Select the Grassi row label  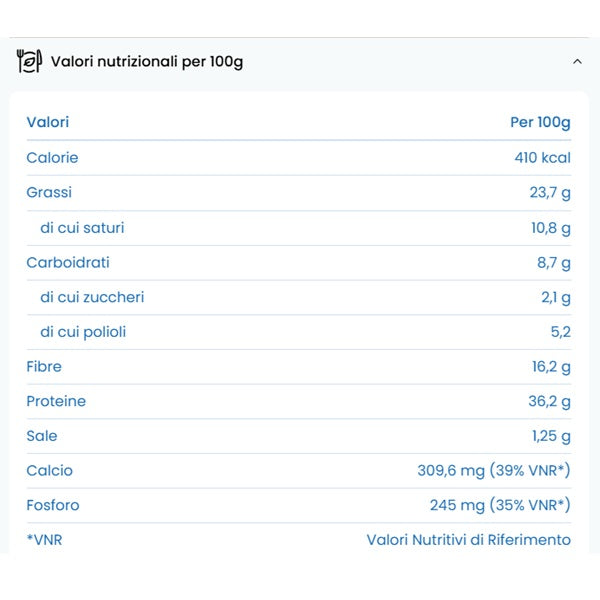(49, 192)
